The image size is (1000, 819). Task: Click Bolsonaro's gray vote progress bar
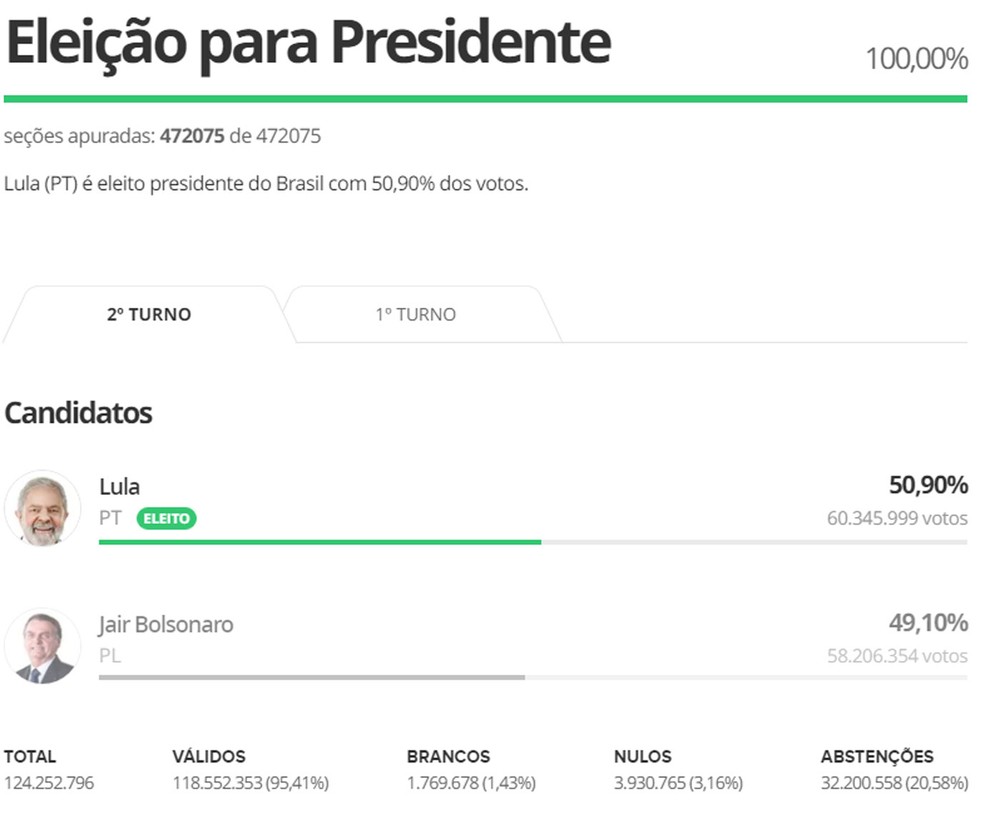coord(311,677)
